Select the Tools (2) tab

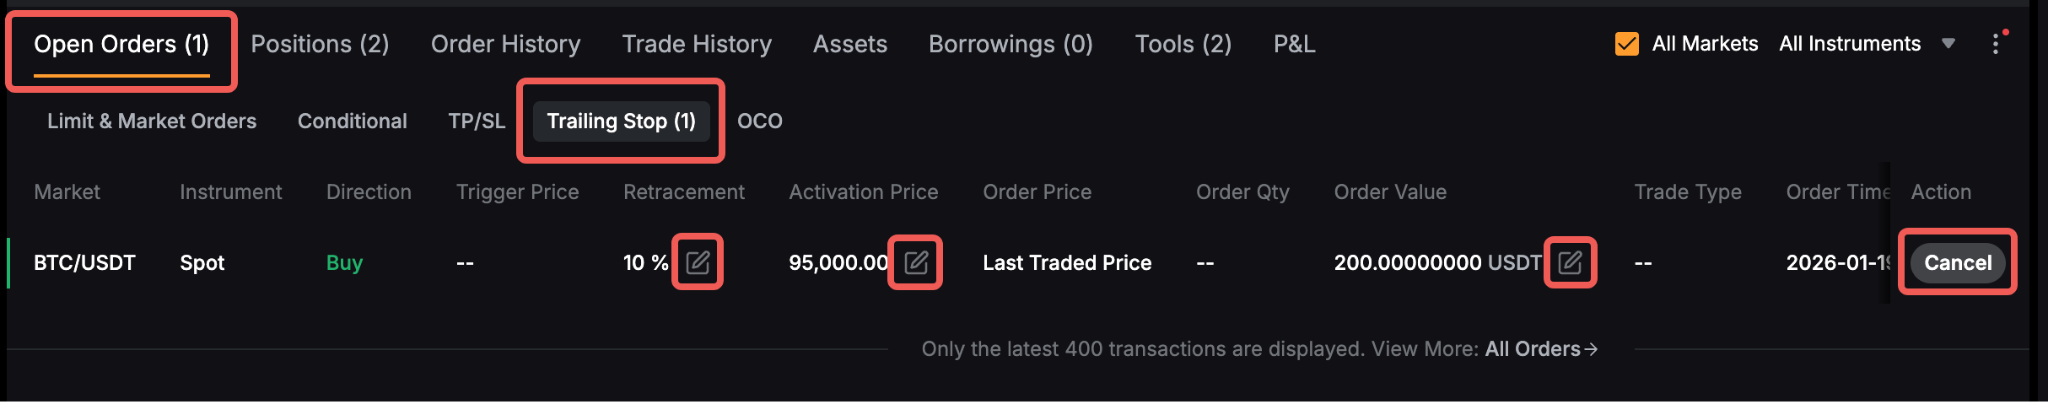point(1183,44)
